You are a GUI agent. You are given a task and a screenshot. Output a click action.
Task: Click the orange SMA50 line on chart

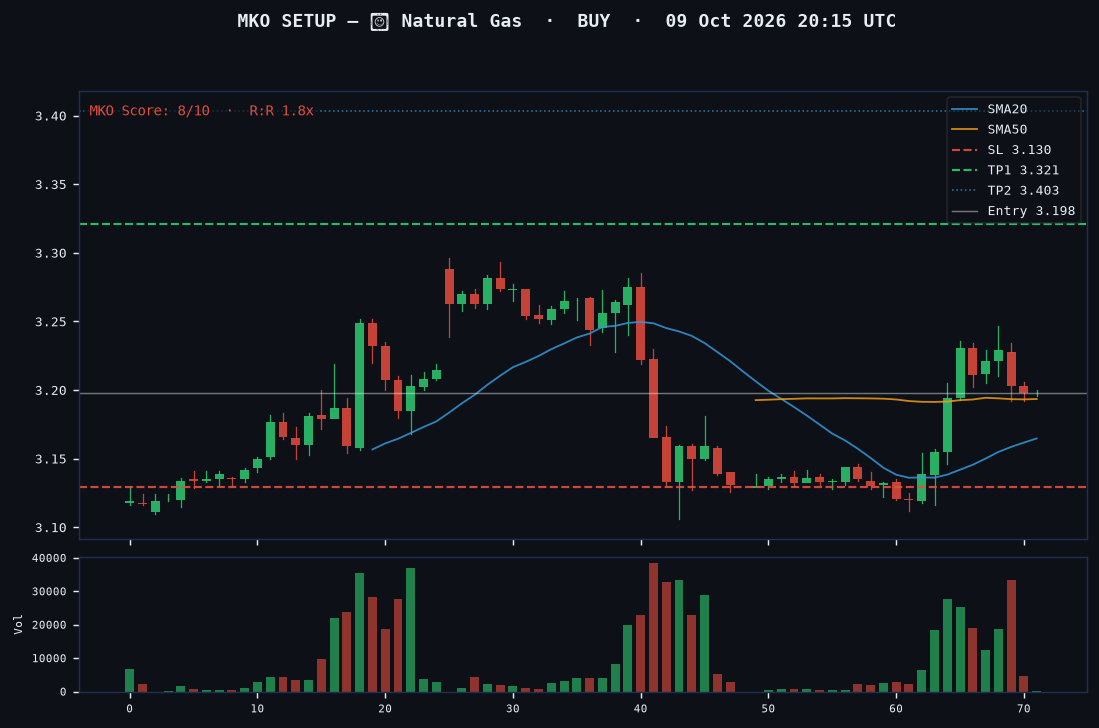[x=896, y=399]
